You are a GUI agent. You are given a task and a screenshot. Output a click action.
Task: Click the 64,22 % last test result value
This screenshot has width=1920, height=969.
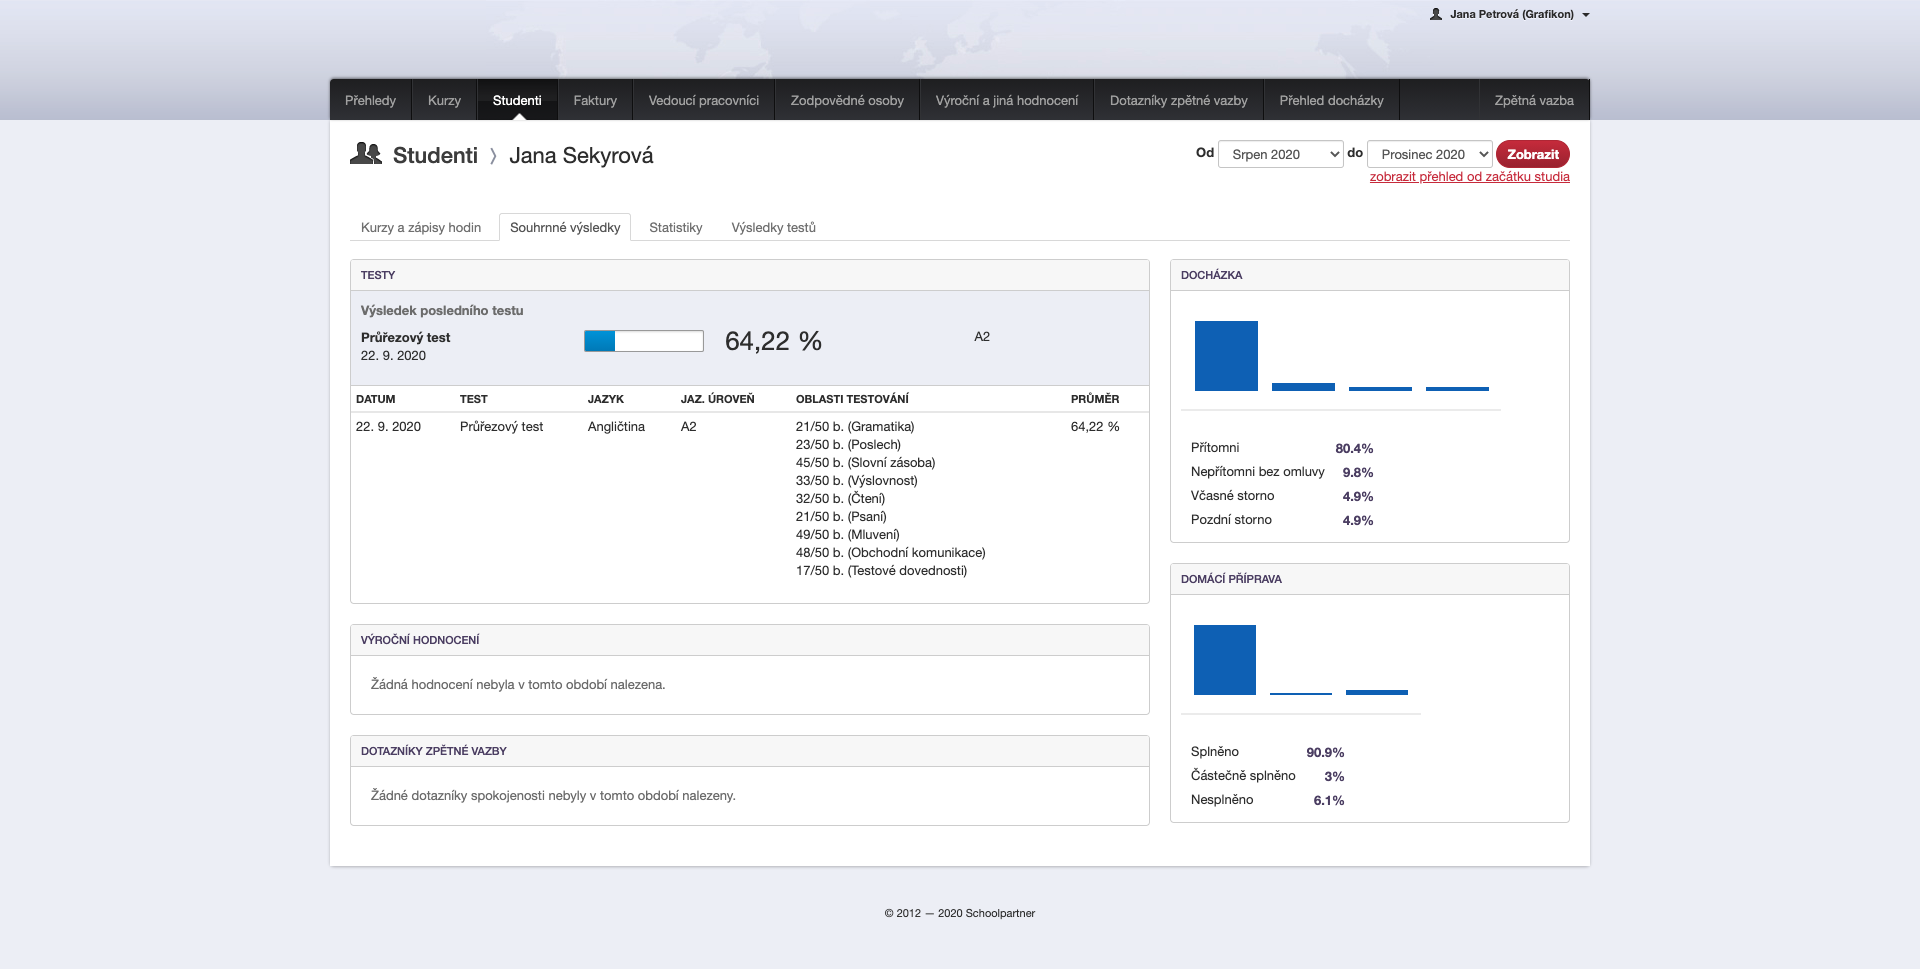pos(773,341)
